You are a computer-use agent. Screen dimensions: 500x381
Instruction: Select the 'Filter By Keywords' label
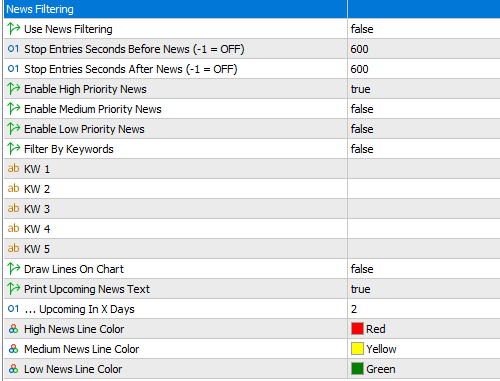coord(69,149)
